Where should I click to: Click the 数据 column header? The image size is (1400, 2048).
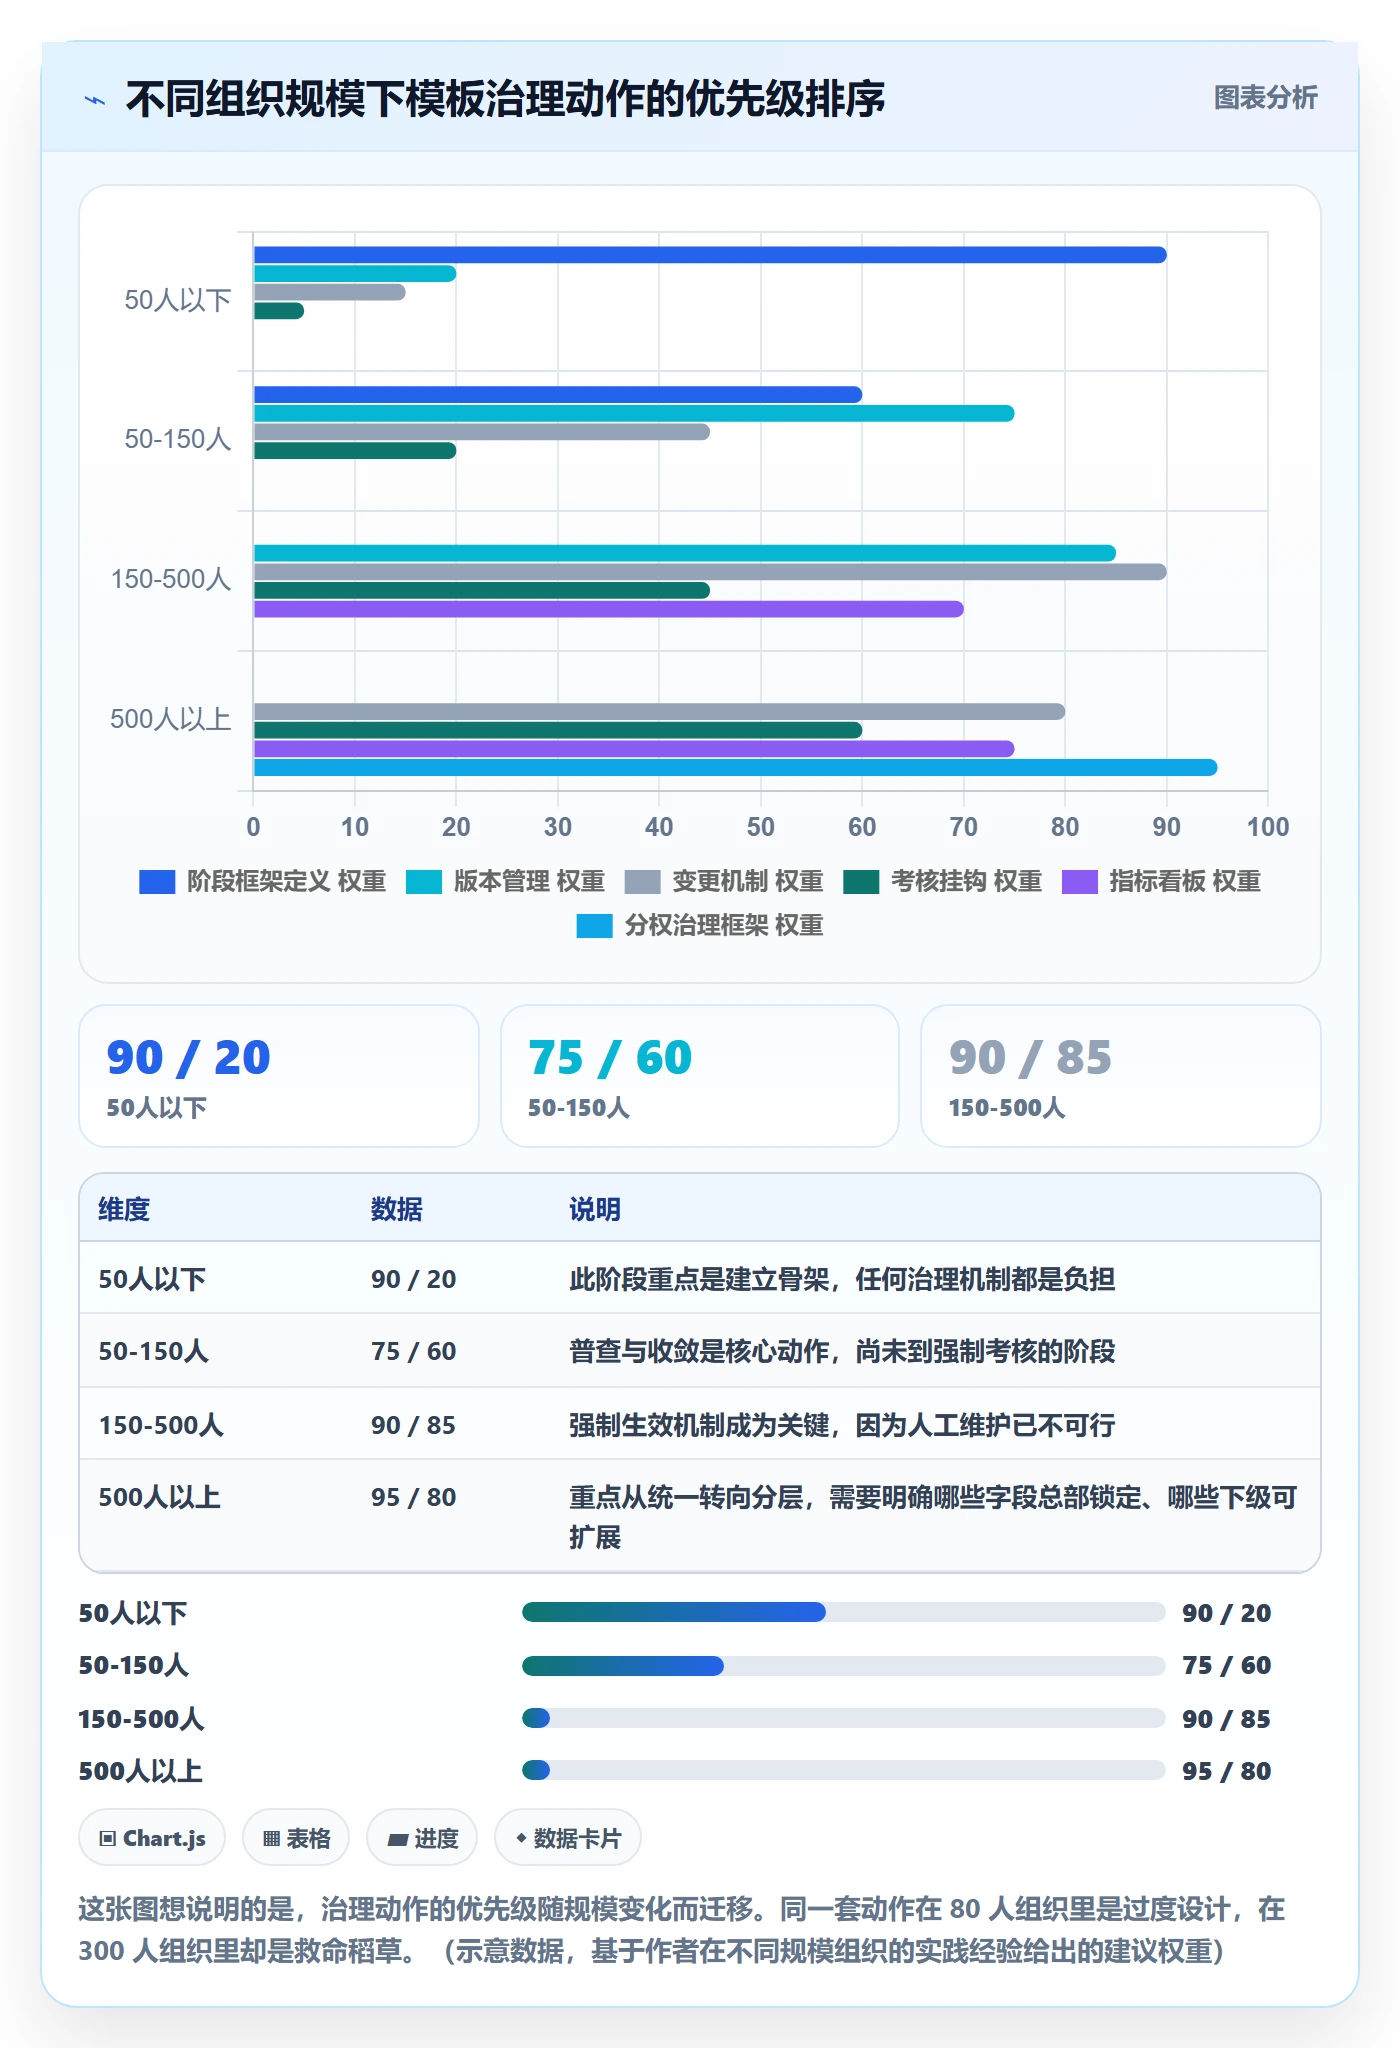coord(397,1209)
